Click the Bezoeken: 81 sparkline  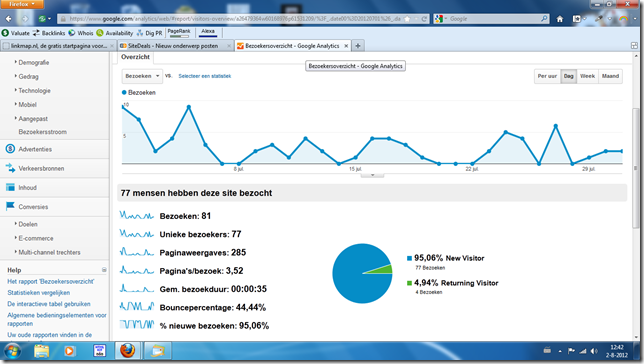click(137, 216)
